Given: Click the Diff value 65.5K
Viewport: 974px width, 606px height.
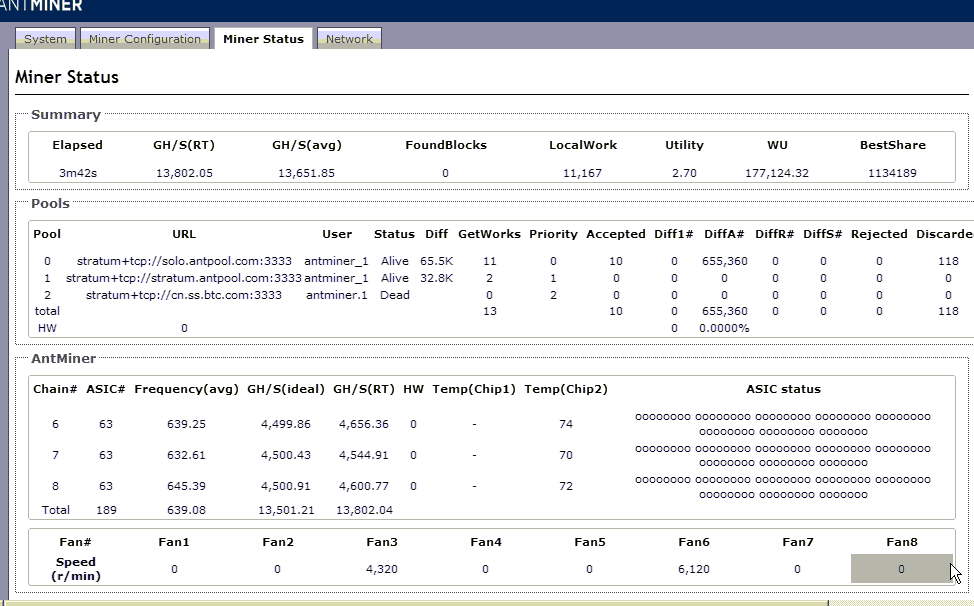Looking at the screenshot, I should (x=437, y=261).
